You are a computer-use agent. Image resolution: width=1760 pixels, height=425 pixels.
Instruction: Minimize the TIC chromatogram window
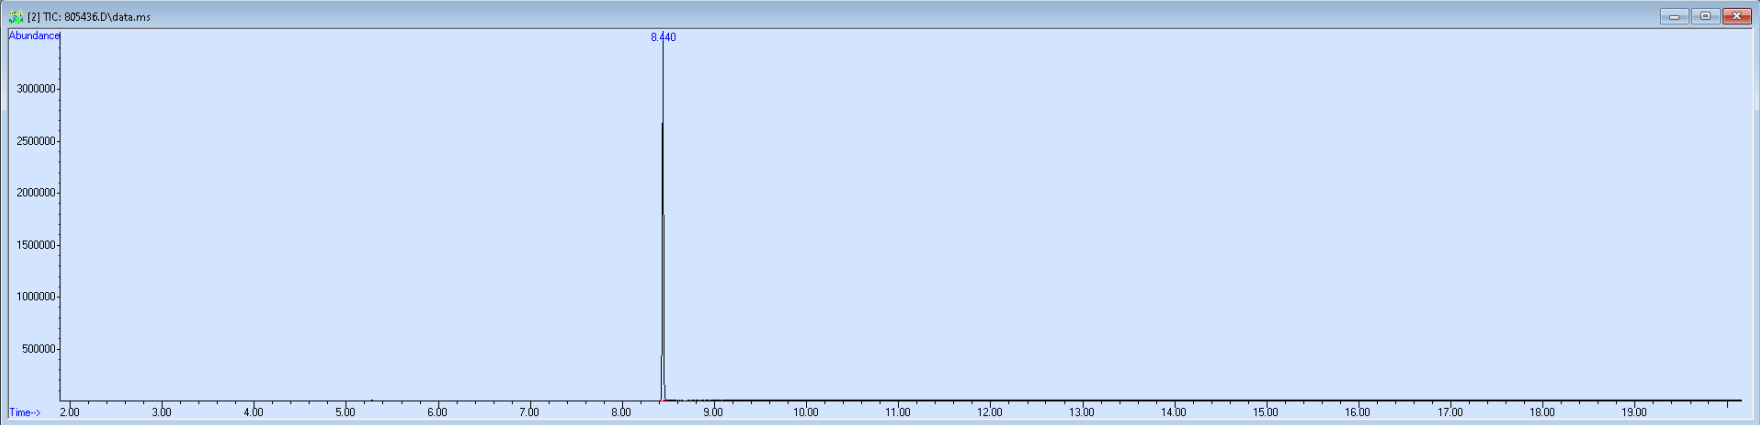click(x=1674, y=16)
